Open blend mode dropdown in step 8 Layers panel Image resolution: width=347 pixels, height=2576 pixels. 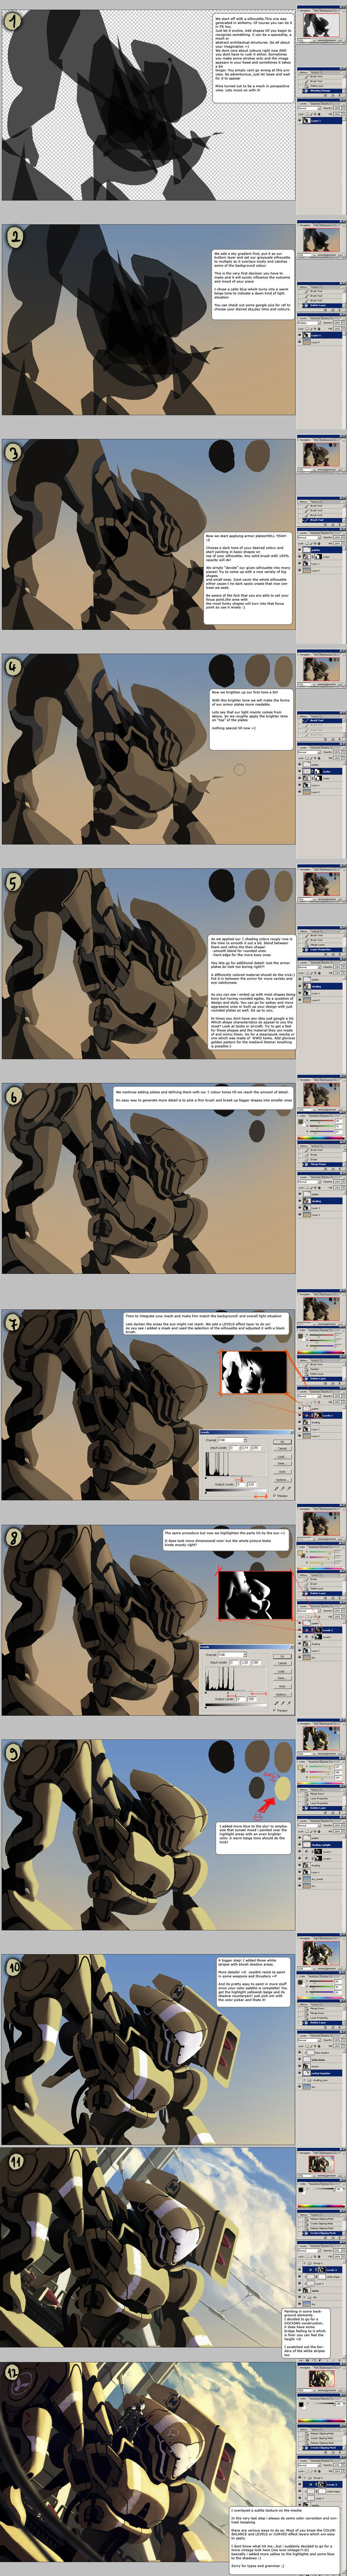click(309, 1611)
